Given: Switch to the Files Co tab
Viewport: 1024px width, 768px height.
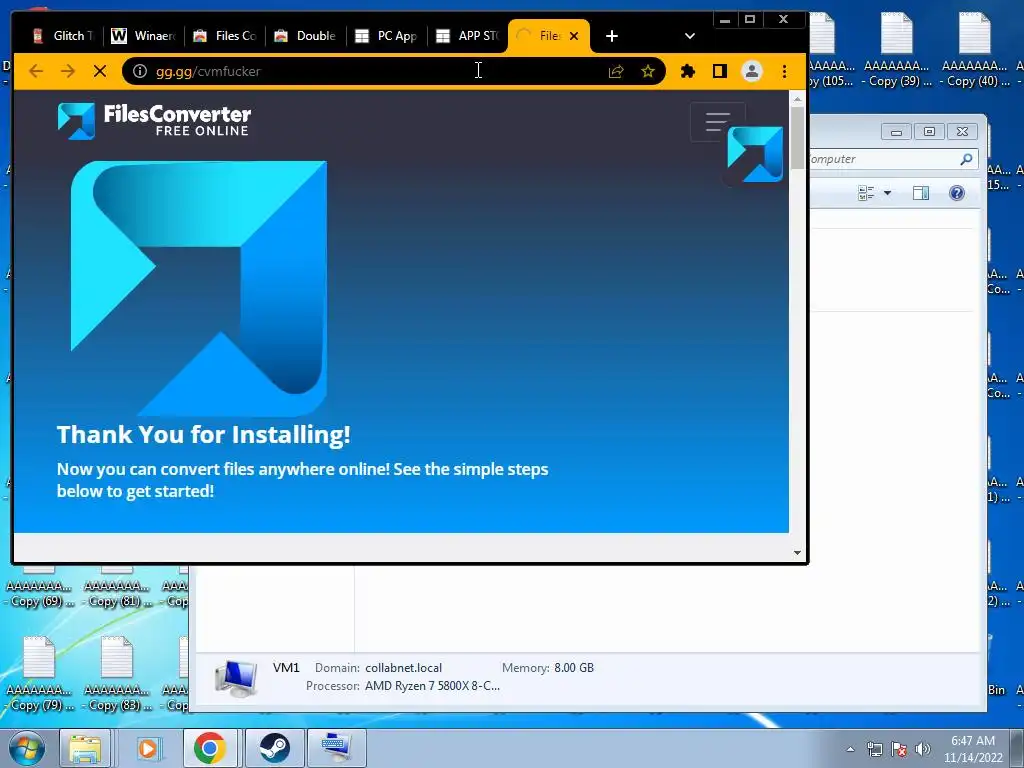Looking at the screenshot, I should coord(224,36).
